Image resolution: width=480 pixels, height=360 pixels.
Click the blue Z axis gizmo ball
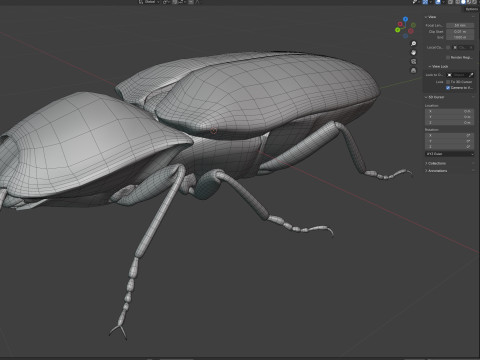click(405, 19)
